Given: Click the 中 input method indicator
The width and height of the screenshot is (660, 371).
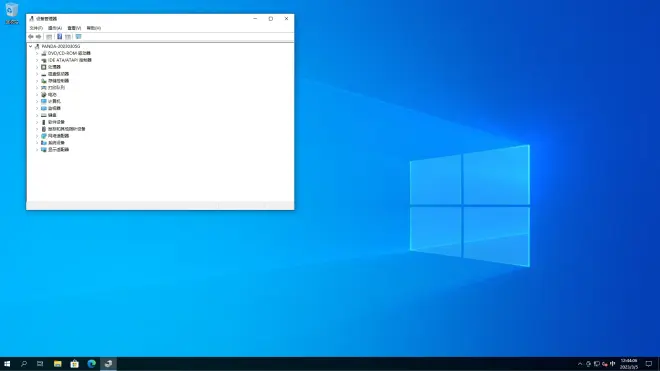Looking at the screenshot, I should tap(612, 364).
